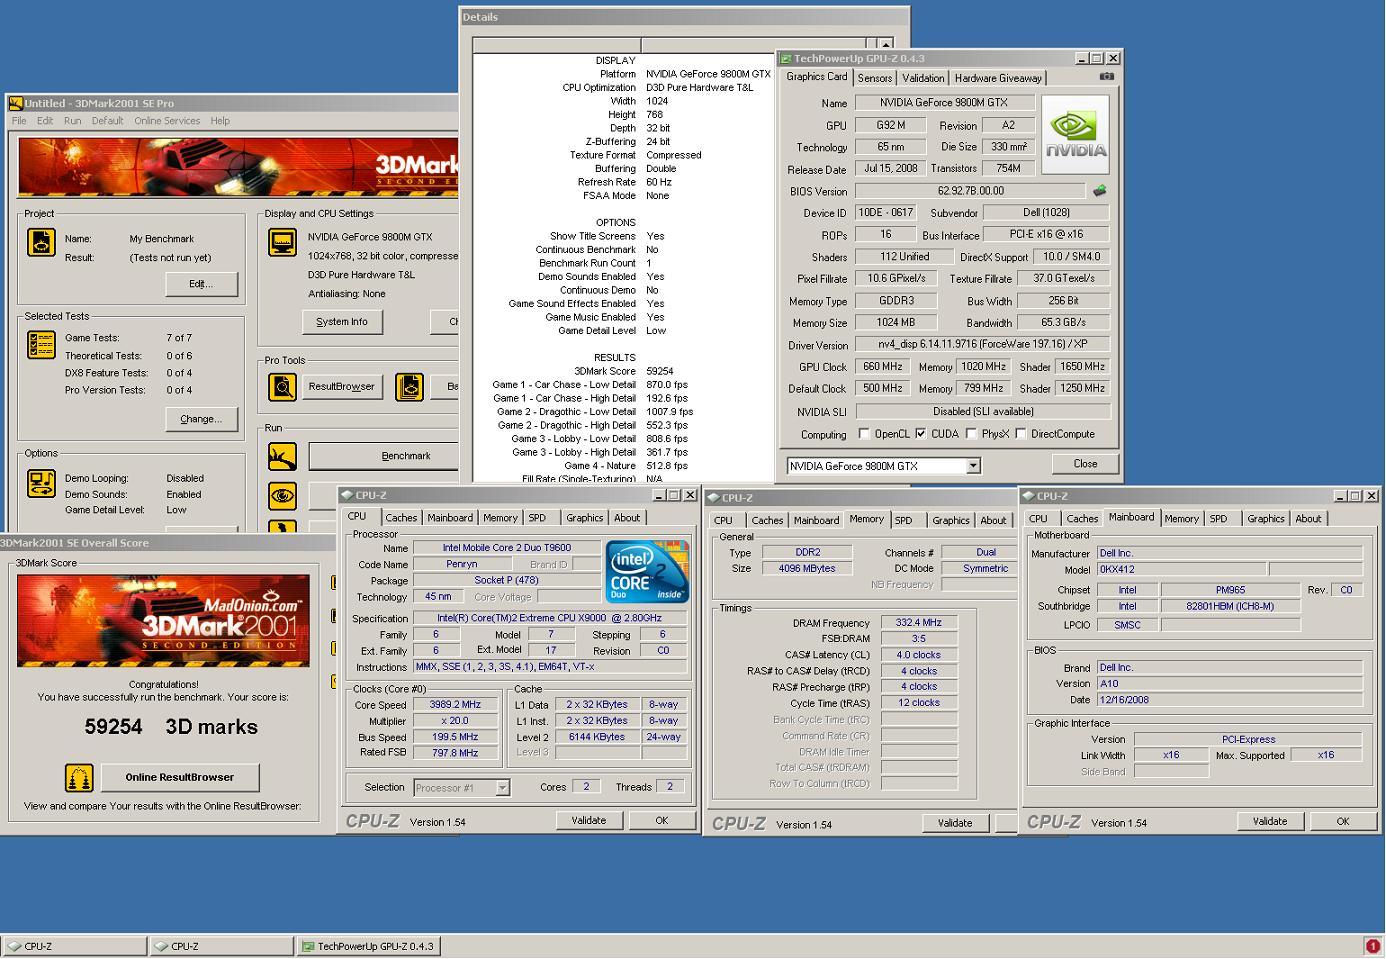Image resolution: width=1386 pixels, height=959 pixels.
Task: Click the monitor icon in Display and CPU Settings
Action: [283, 243]
